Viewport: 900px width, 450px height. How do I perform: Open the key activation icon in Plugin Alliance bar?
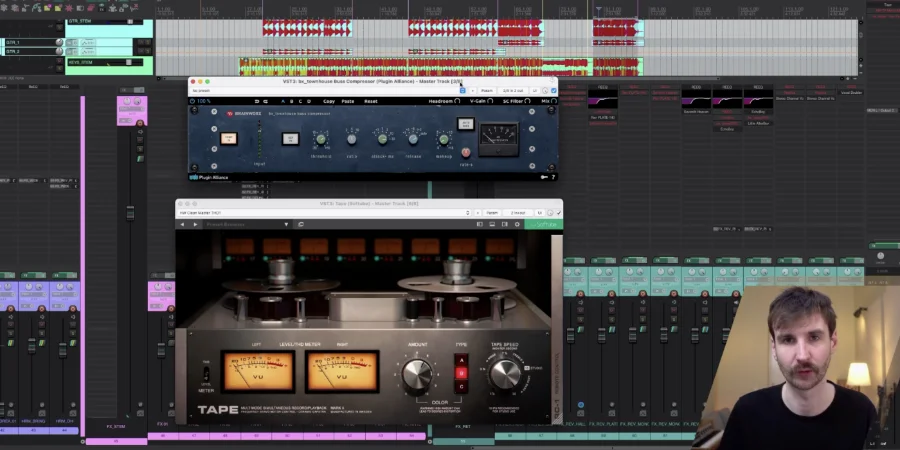coord(544,177)
